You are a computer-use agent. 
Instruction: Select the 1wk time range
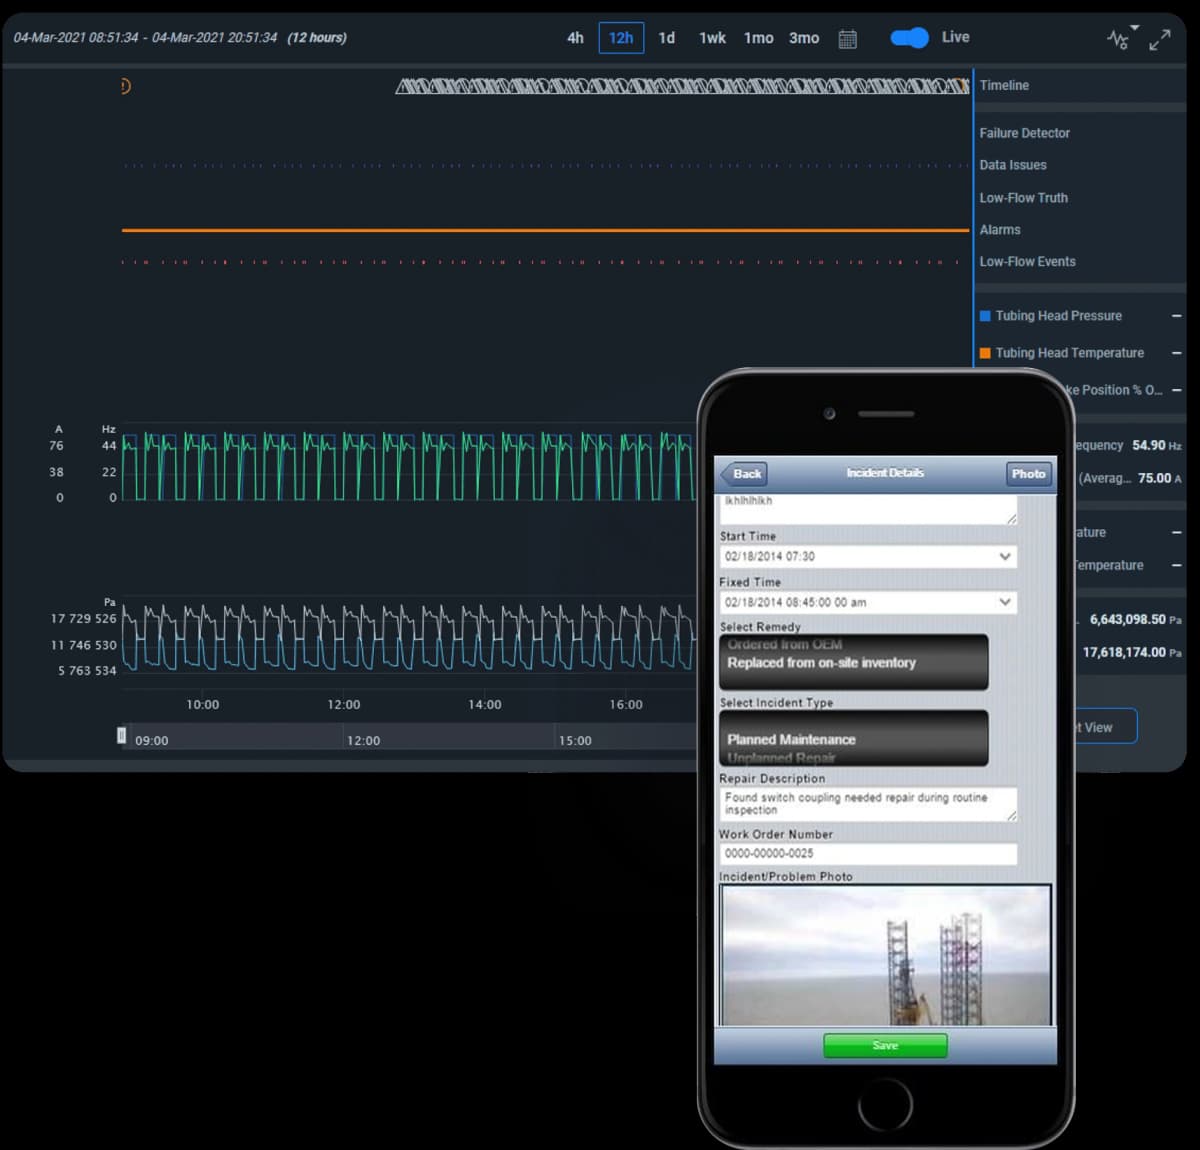(712, 38)
